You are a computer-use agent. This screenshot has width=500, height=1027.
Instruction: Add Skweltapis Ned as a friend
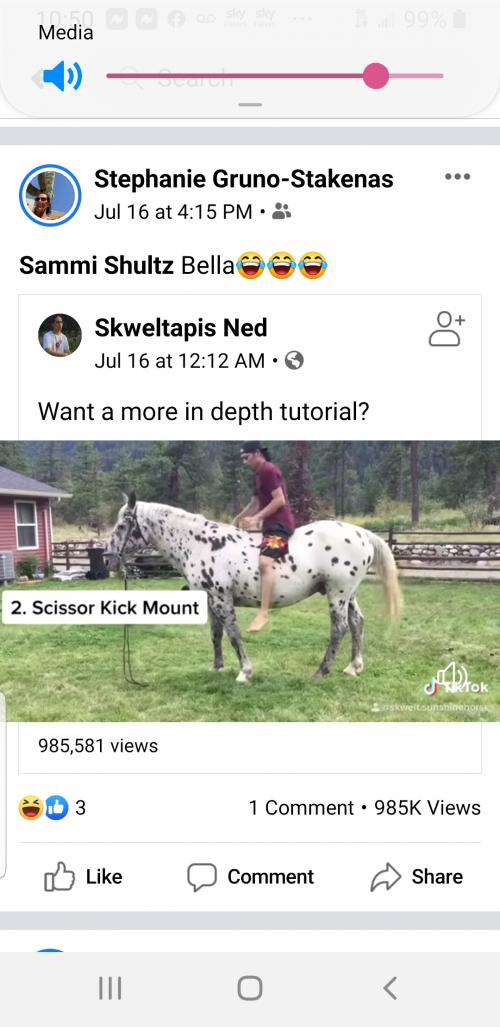(x=447, y=328)
